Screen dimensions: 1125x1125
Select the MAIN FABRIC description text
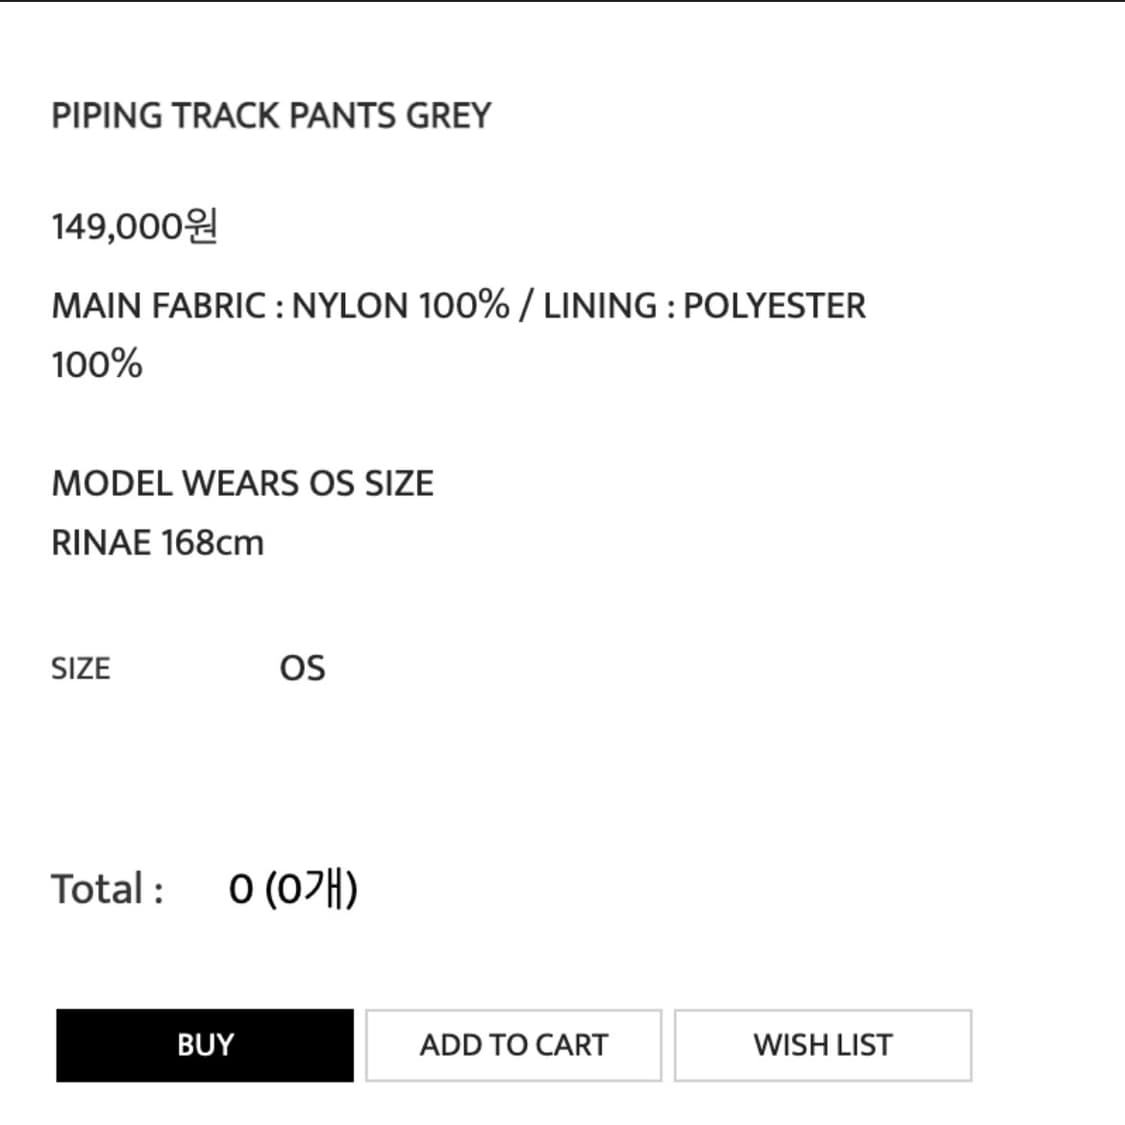pyautogui.click(x=458, y=305)
